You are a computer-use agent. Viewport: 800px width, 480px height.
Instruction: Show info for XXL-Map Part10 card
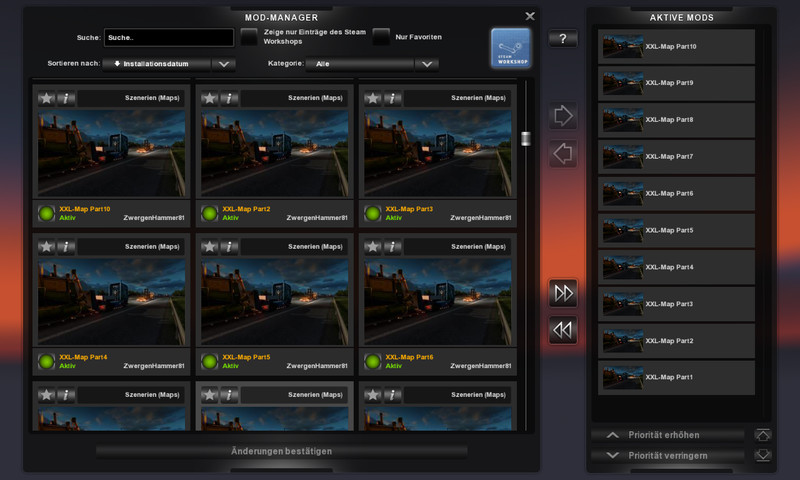coord(66,98)
